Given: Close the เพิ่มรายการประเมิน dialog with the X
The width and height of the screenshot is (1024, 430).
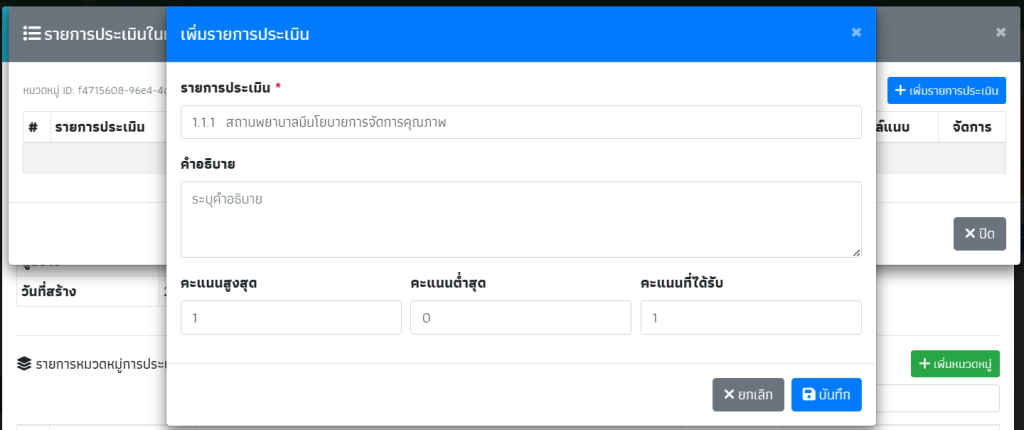Looking at the screenshot, I should pyautogui.click(x=856, y=33).
